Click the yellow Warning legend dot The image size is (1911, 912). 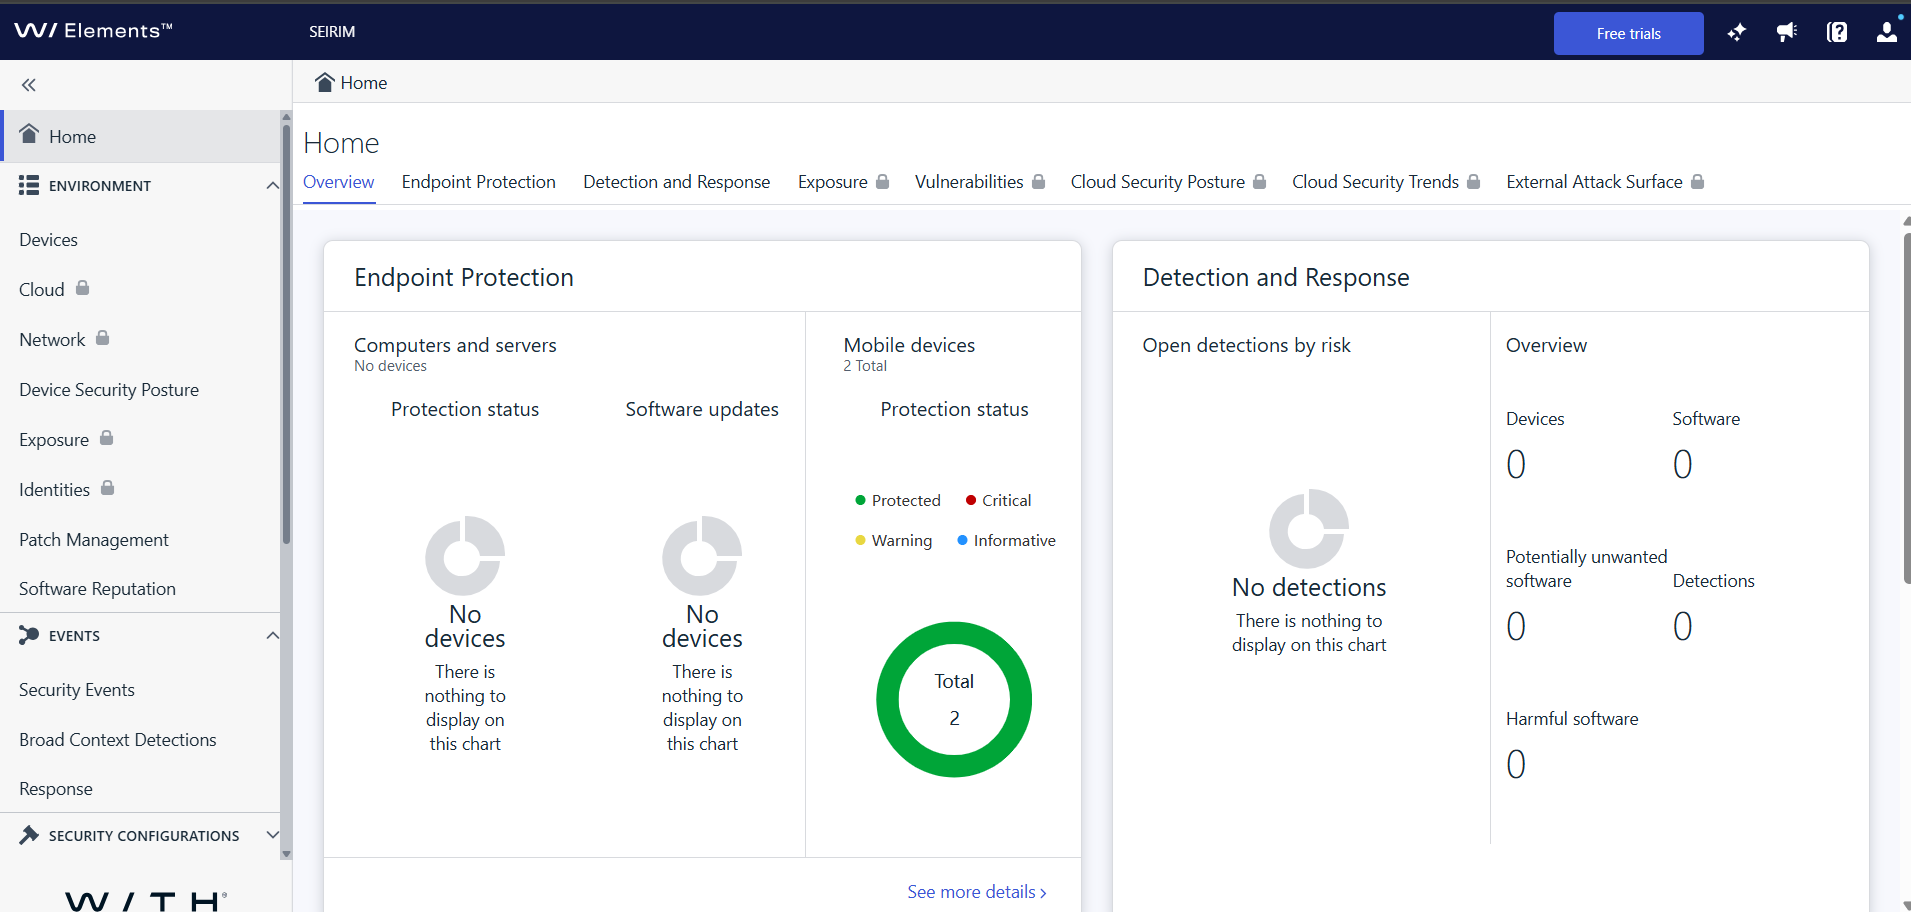(860, 540)
